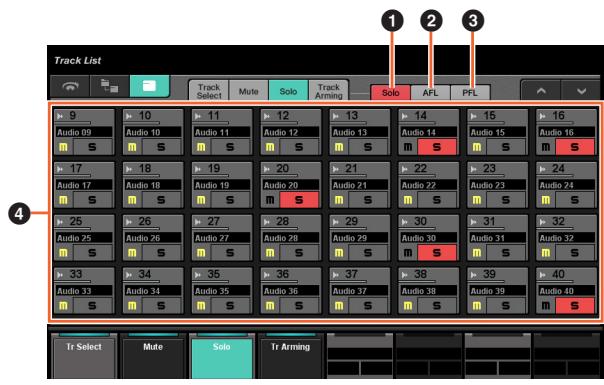Unsolo track Audio 40

[x=575, y=306]
